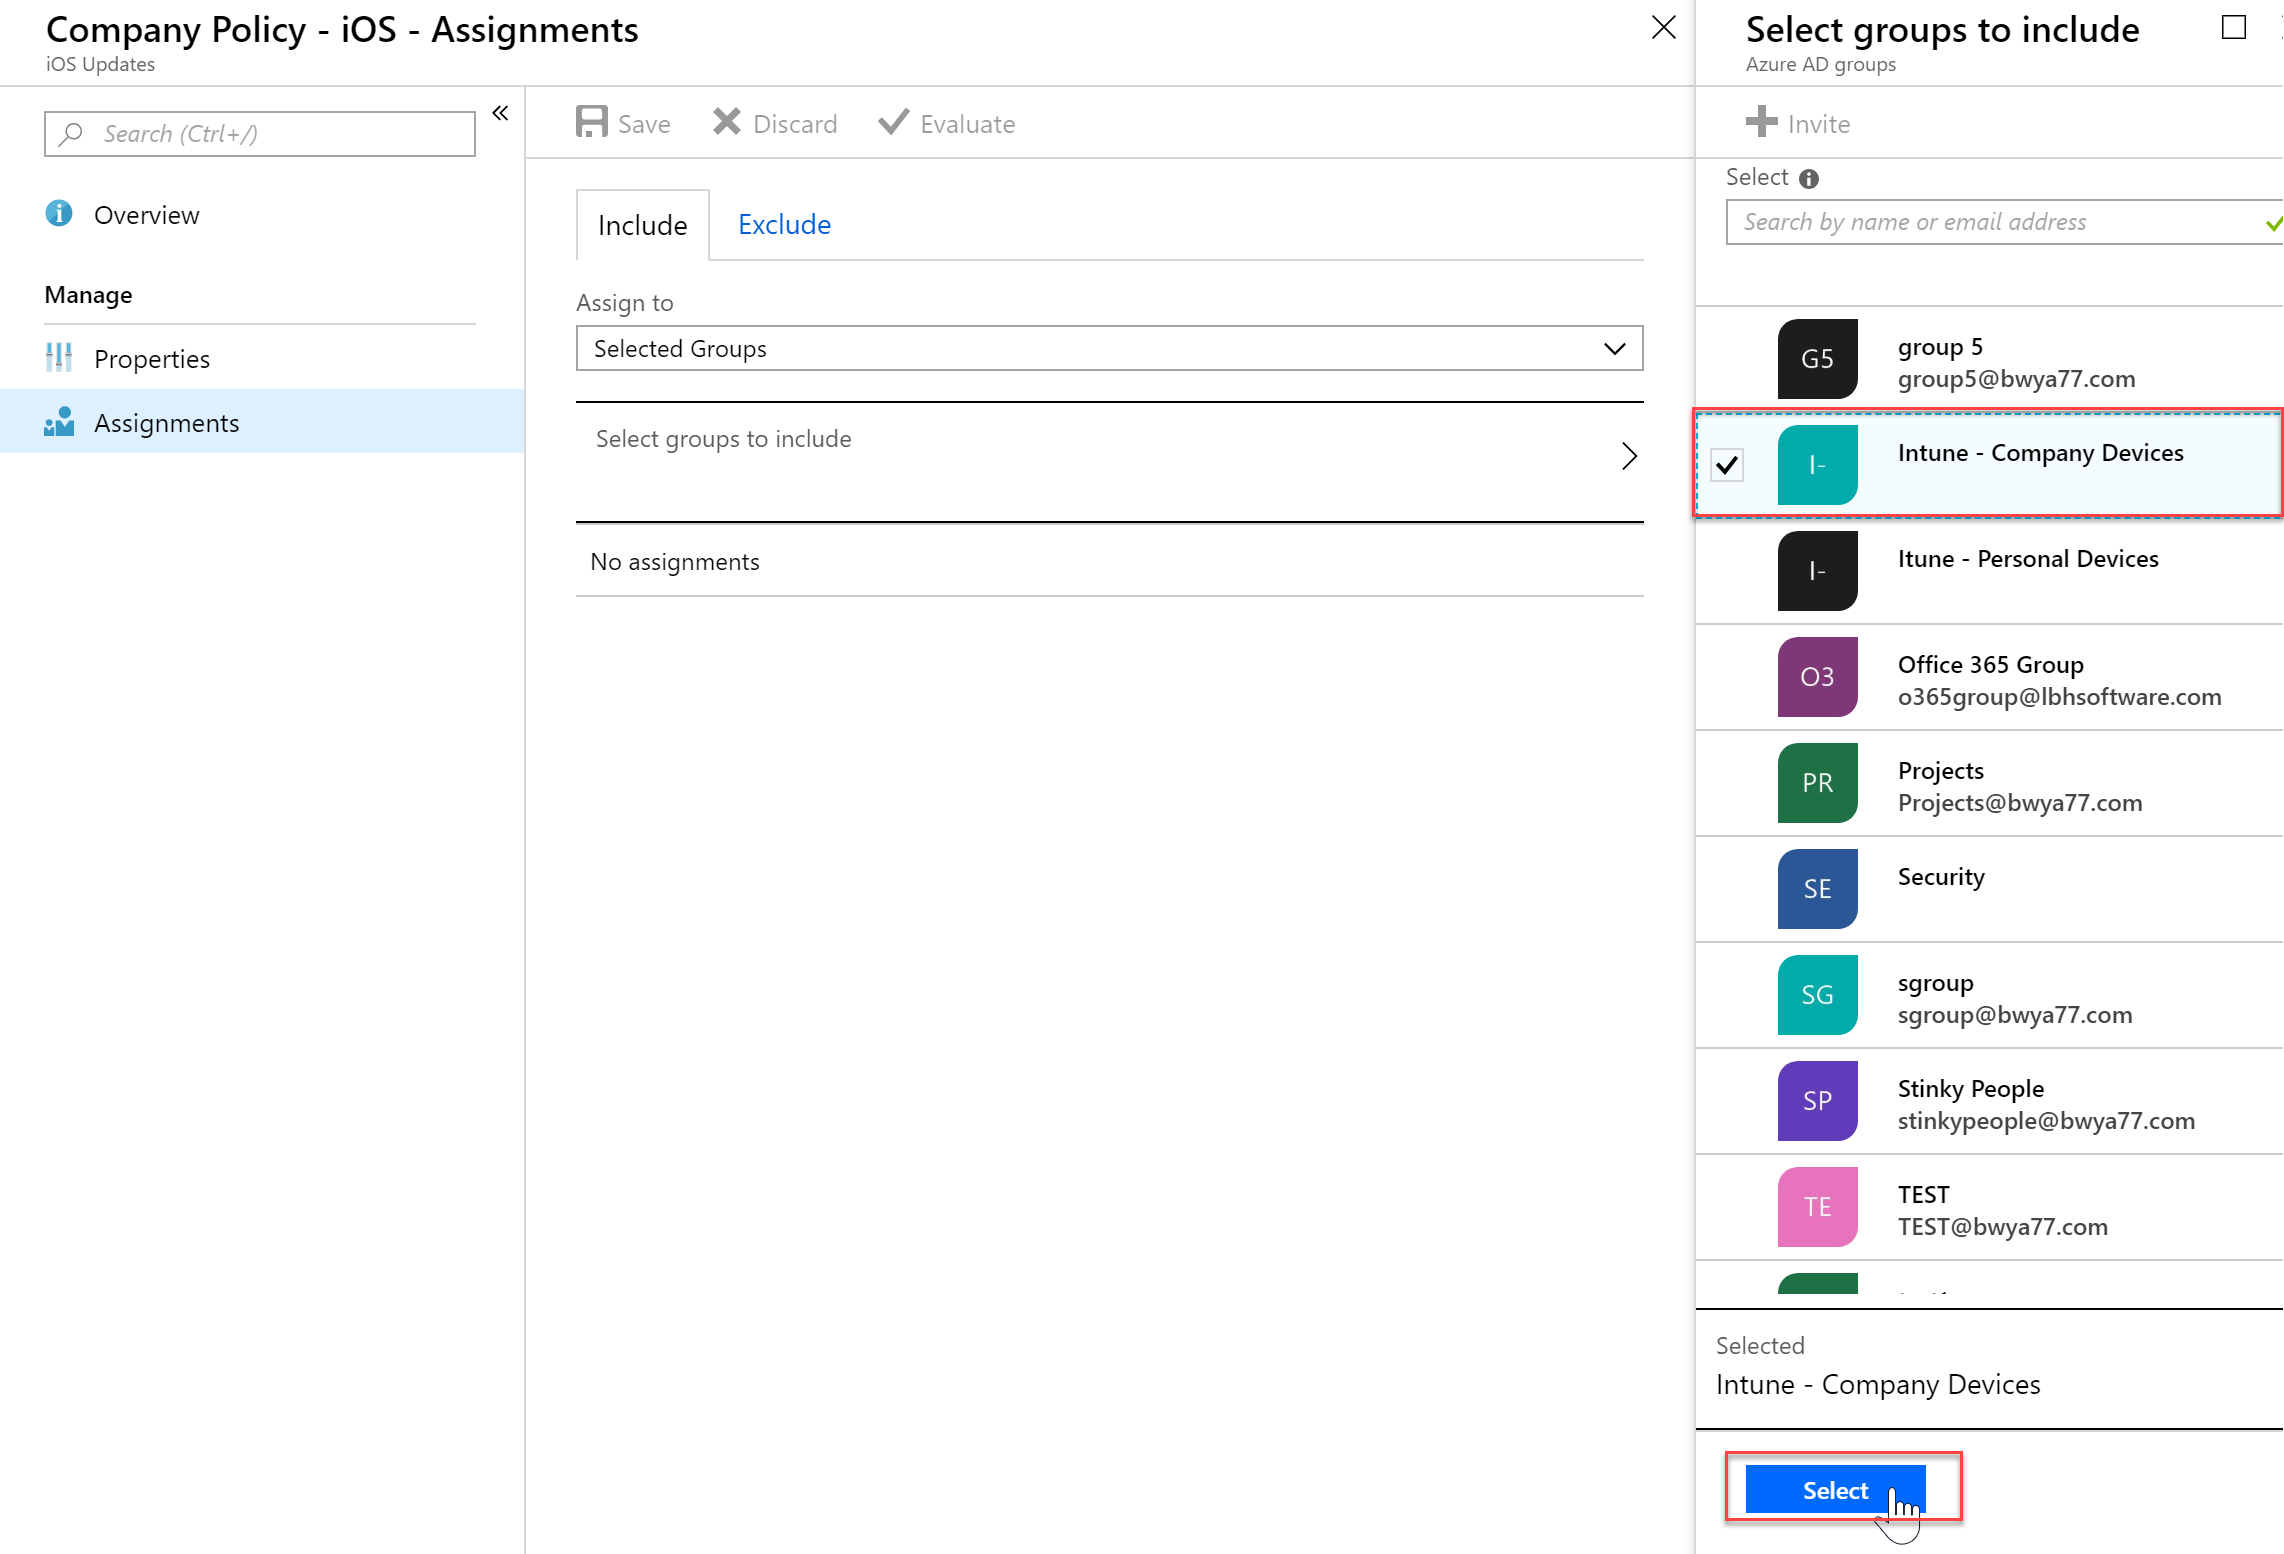
Task: Select the group 5 G5 avatar
Action: click(1818, 359)
